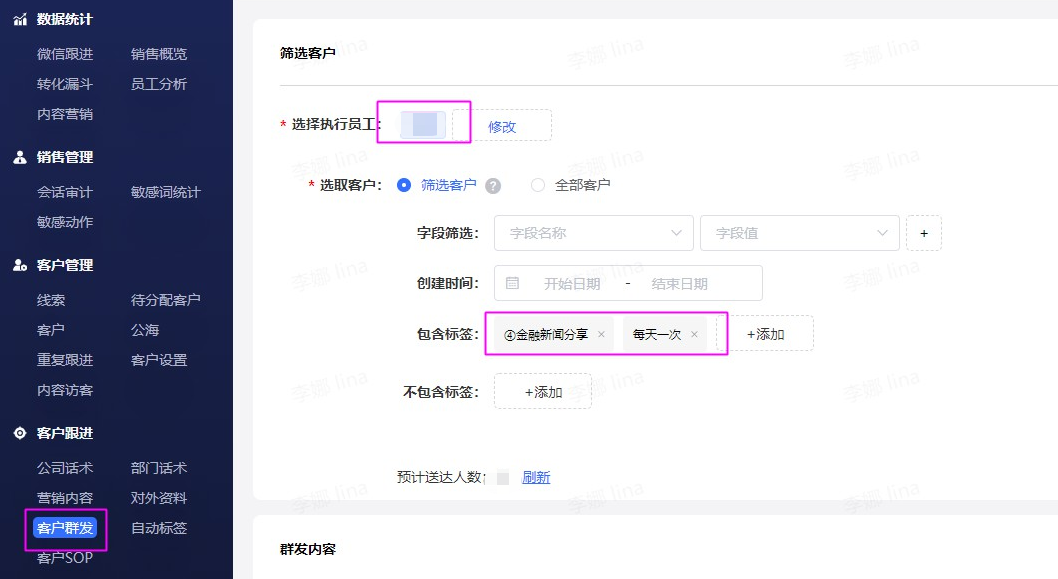Select the 全部客户 radio option

pos(538,185)
